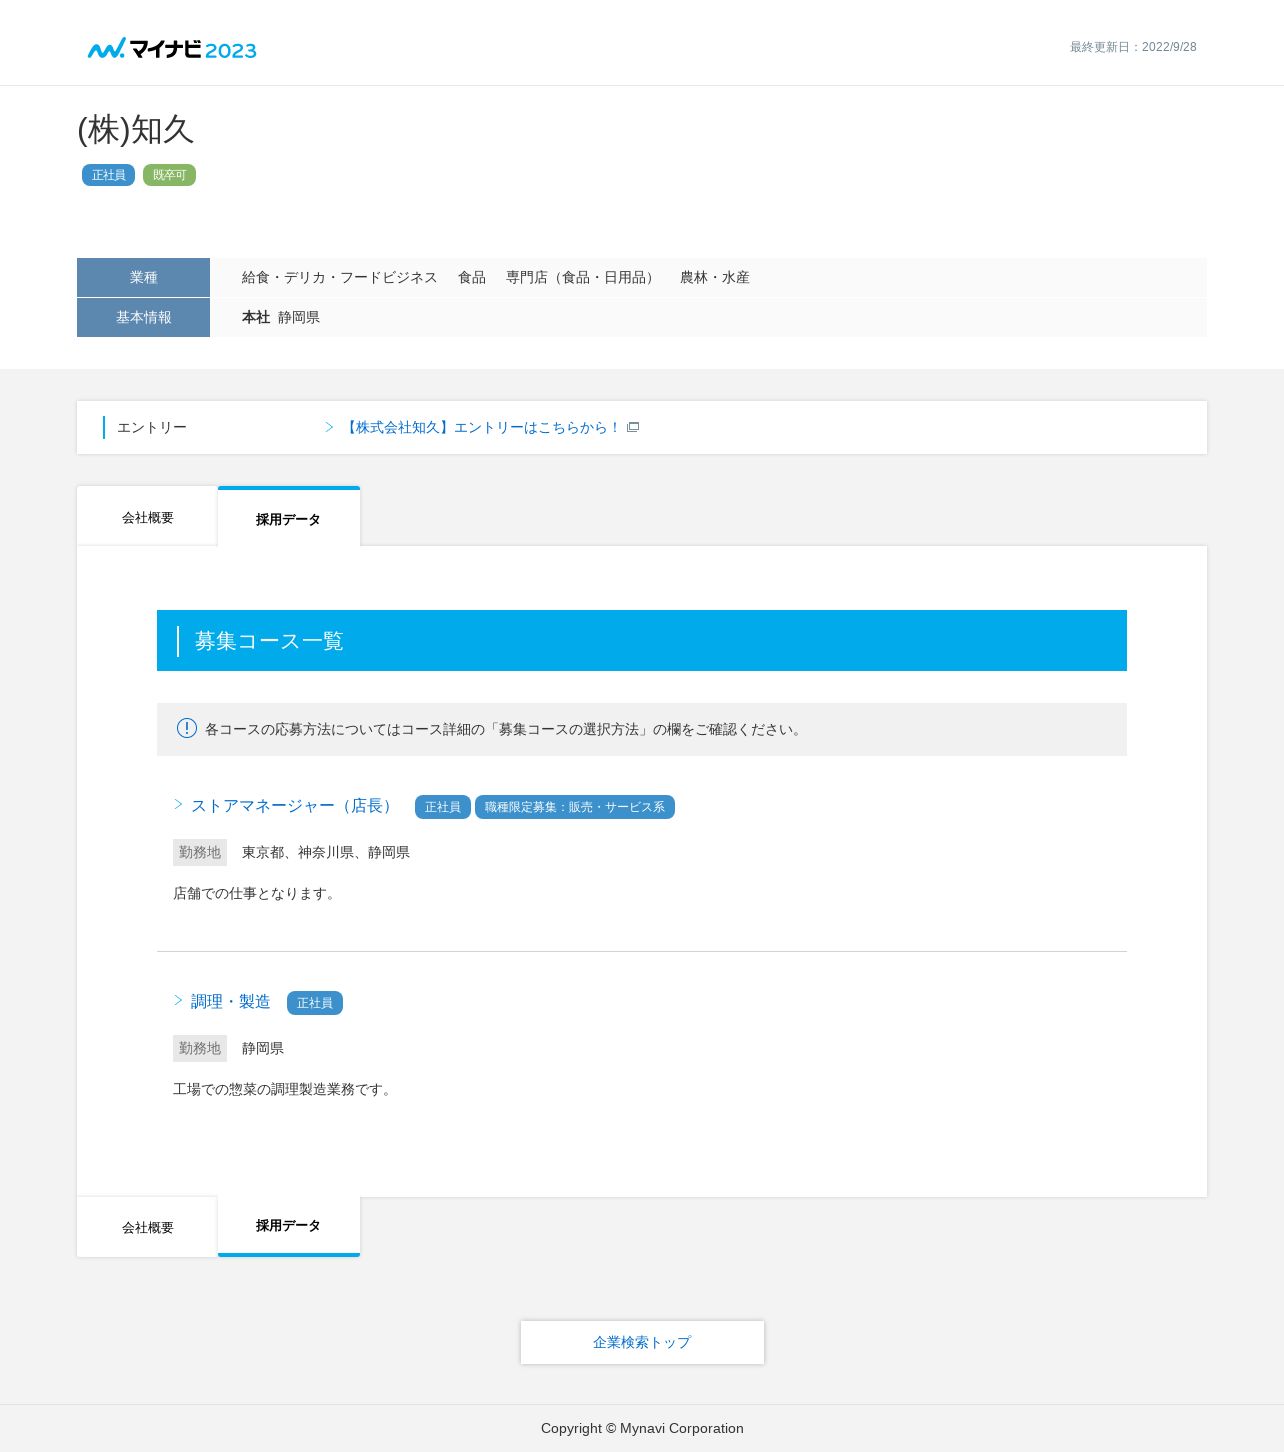
Task: Click the (株)知久 company heading
Action: pyautogui.click(x=135, y=130)
